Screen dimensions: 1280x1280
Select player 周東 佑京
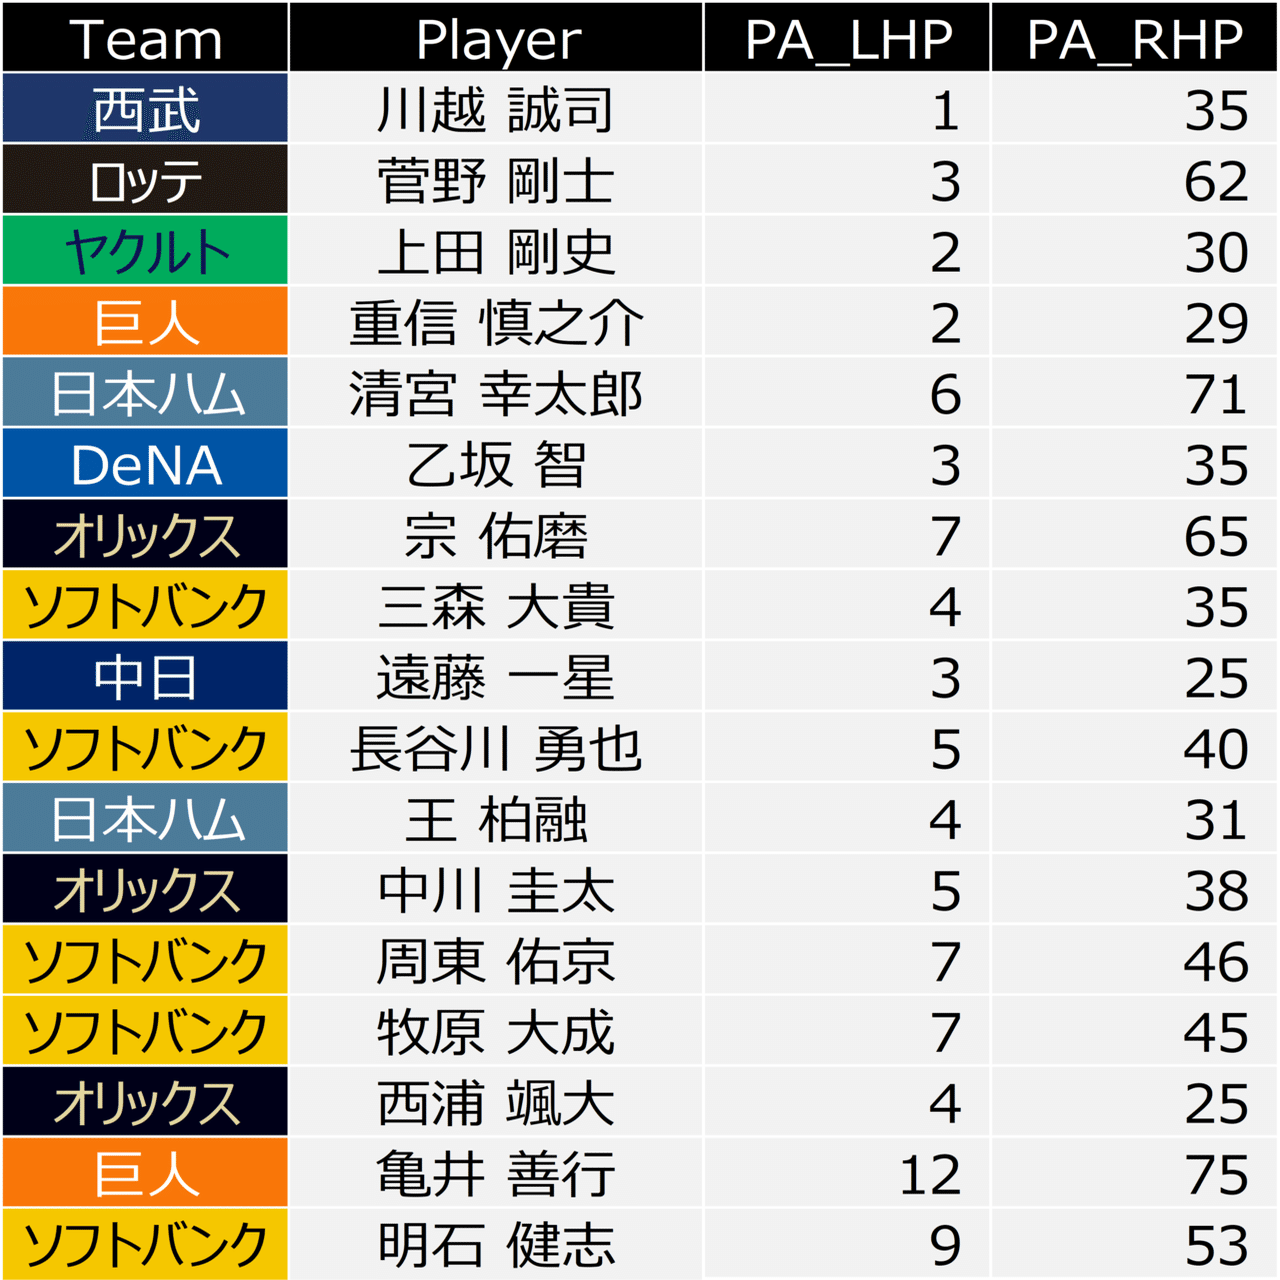coord(496,962)
